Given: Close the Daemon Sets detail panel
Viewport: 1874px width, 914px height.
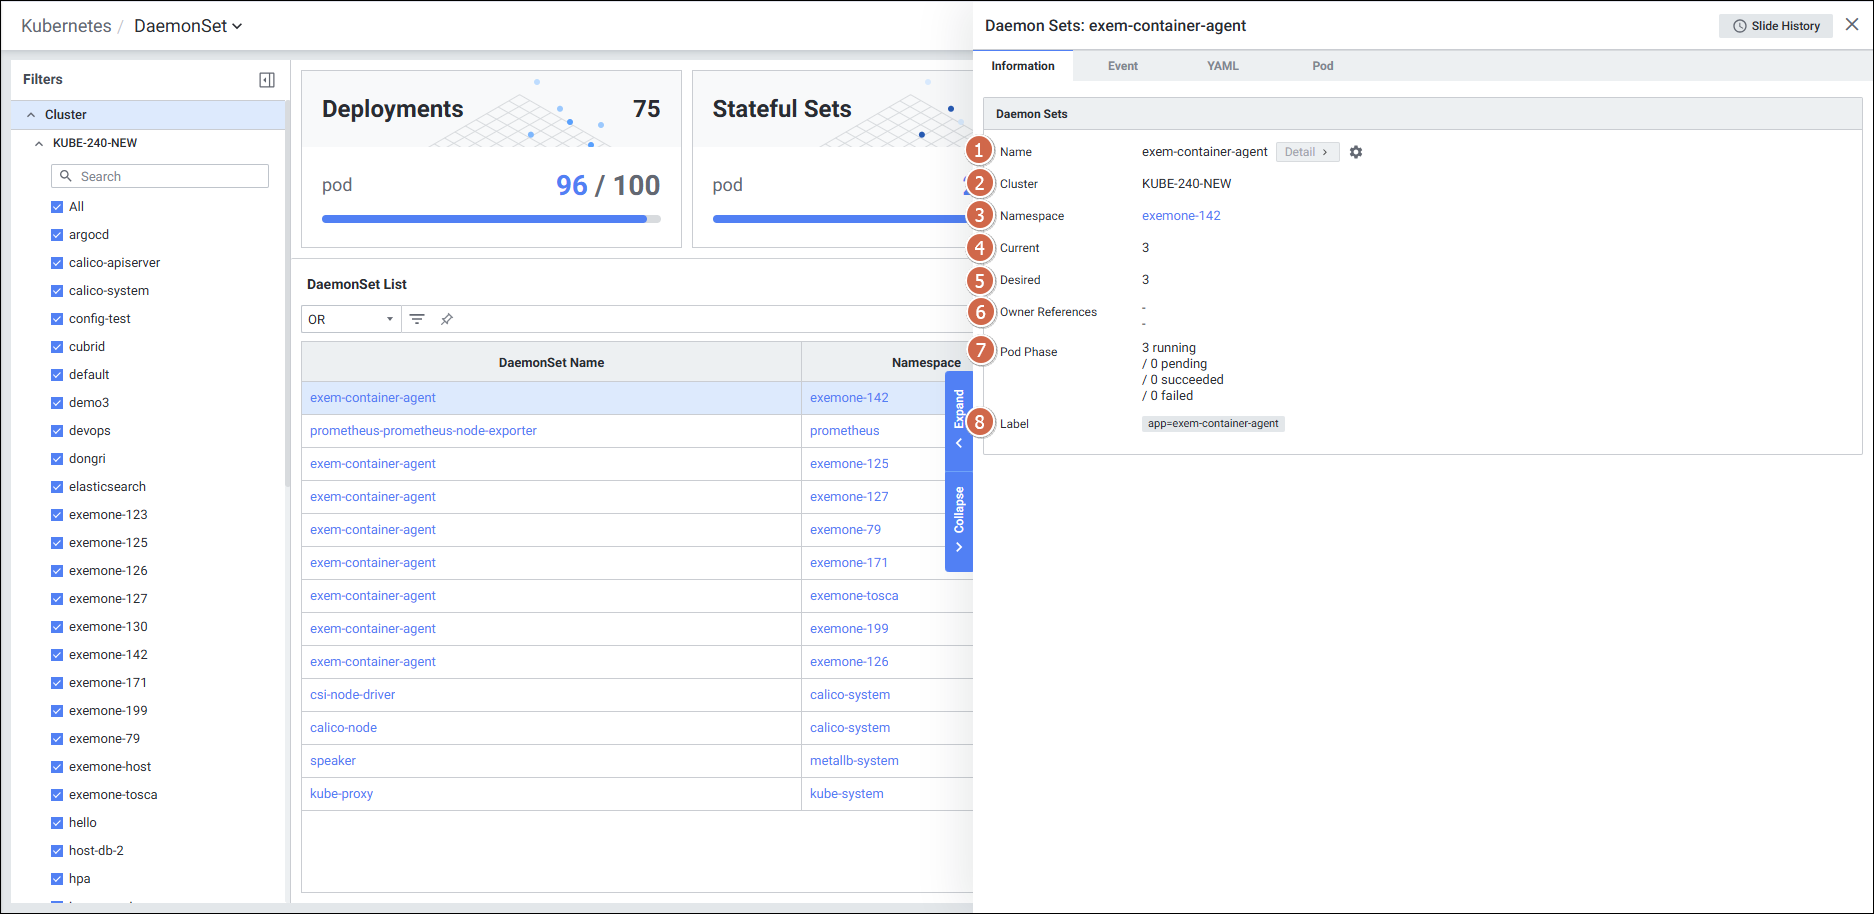Looking at the screenshot, I should click(1852, 25).
